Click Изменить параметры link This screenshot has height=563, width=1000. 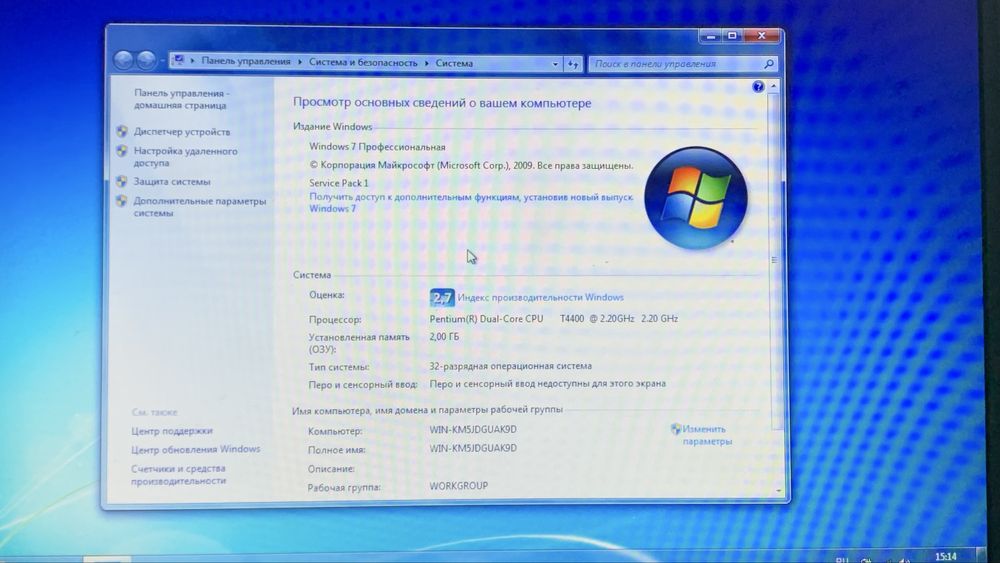707,435
